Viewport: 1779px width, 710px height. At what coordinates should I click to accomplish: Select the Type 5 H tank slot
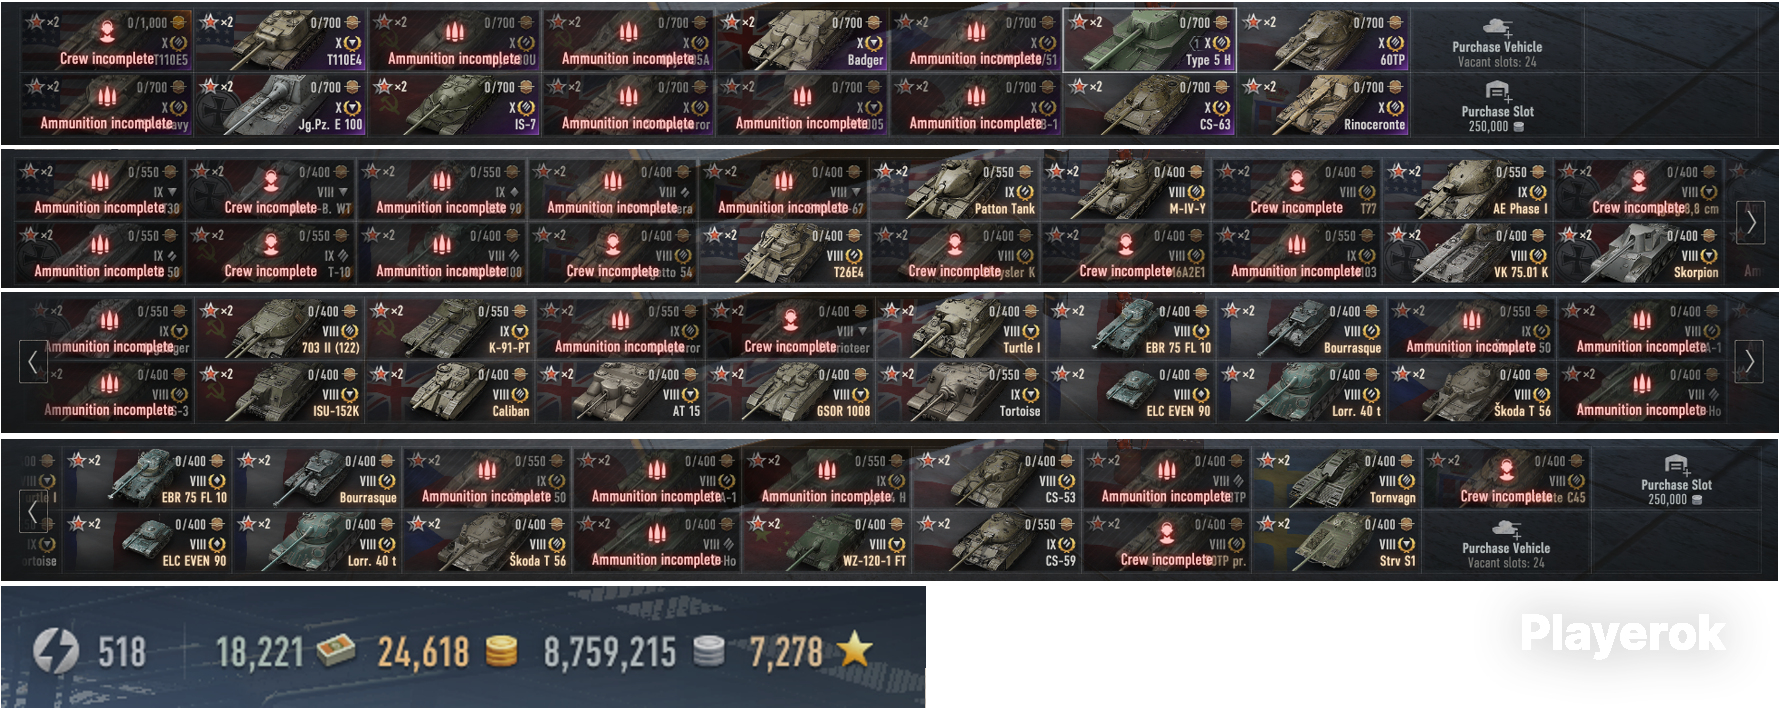[x=1150, y=40]
